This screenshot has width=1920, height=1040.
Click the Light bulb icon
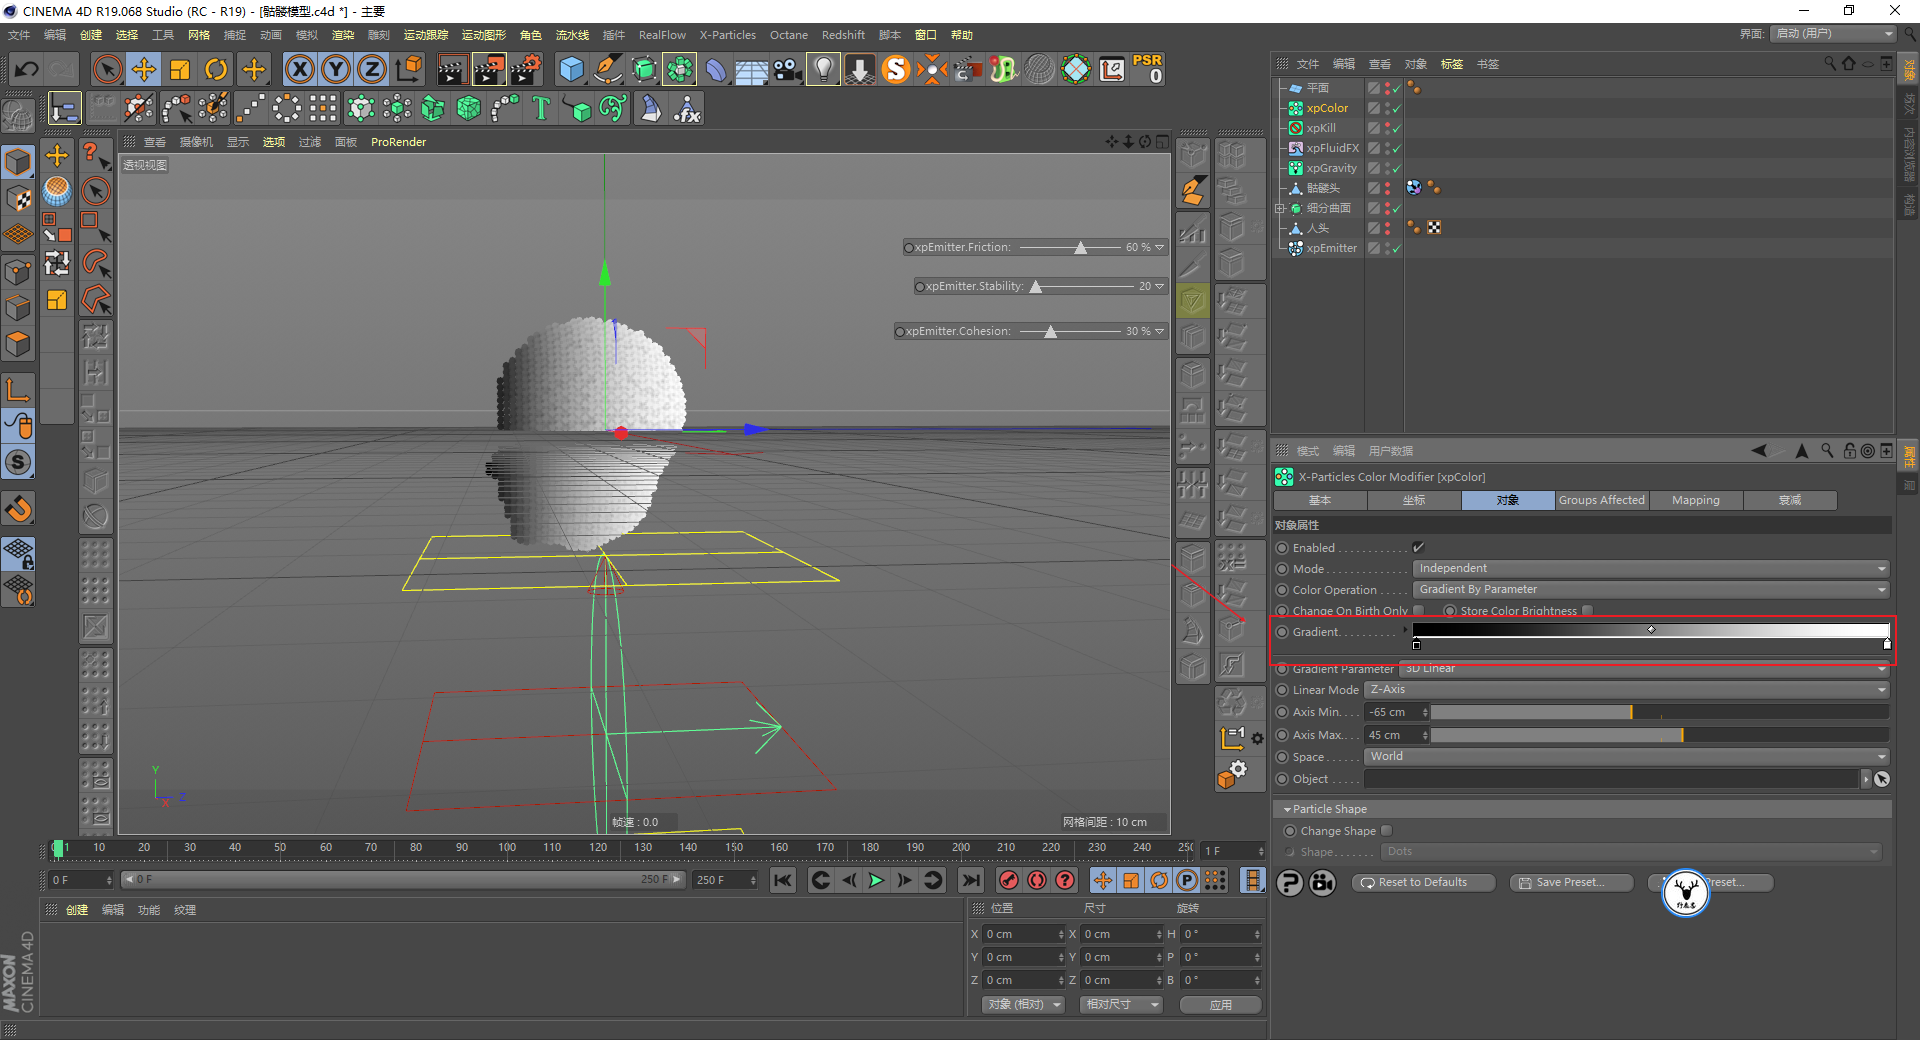tap(823, 69)
